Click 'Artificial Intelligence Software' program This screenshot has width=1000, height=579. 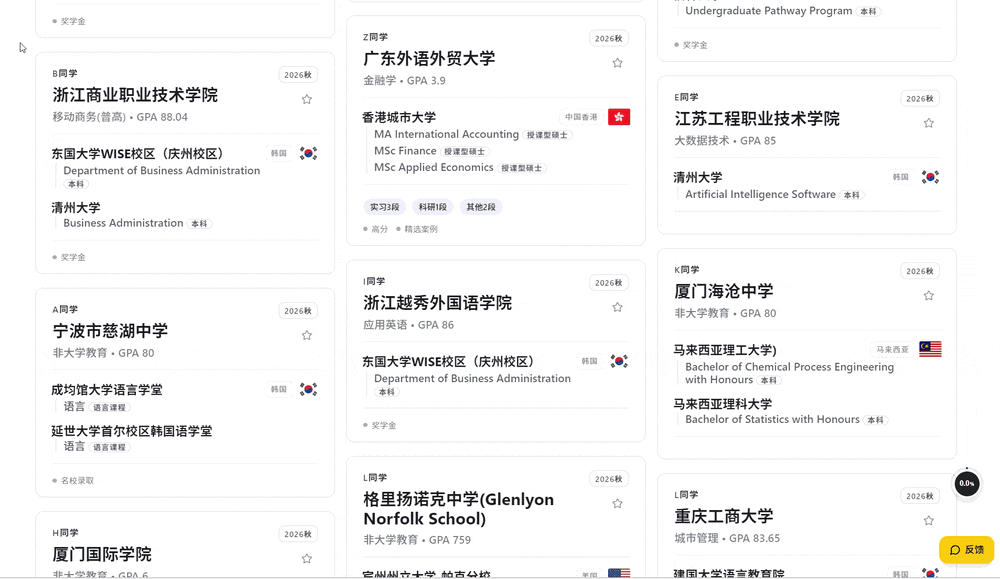pos(760,194)
